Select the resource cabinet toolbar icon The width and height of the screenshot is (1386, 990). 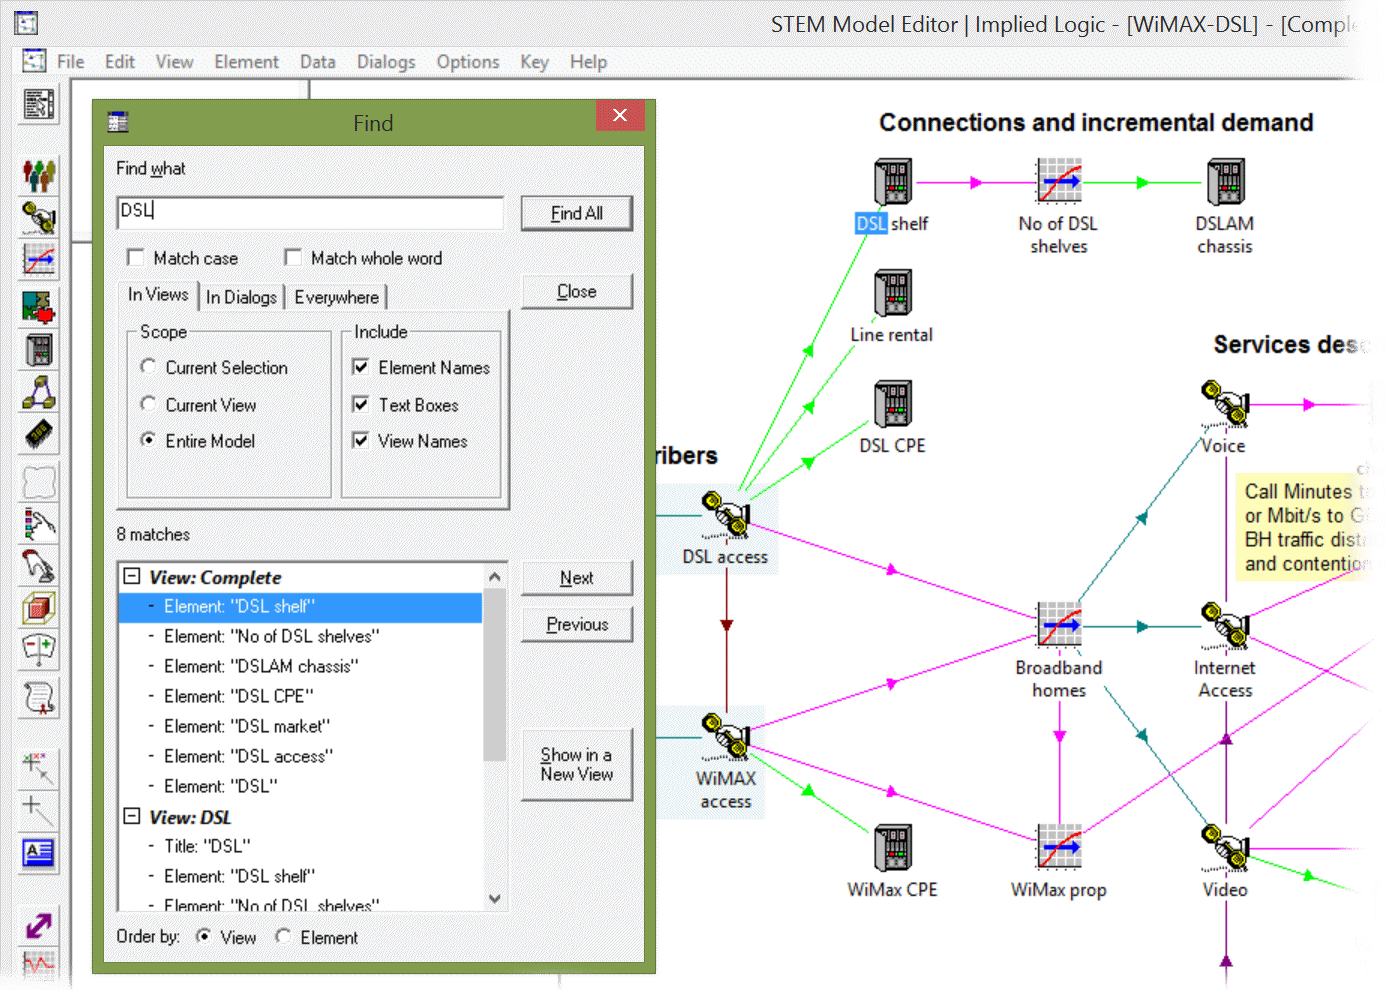click(x=39, y=350)
